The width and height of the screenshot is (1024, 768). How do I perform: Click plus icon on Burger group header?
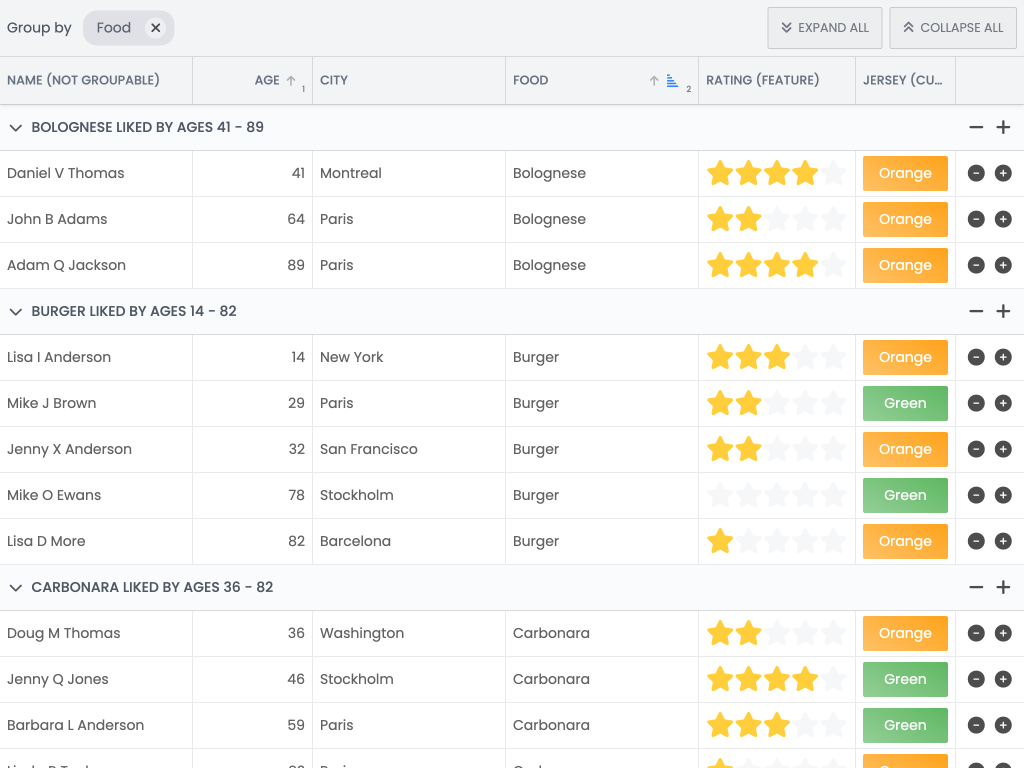pos(1004,312)
